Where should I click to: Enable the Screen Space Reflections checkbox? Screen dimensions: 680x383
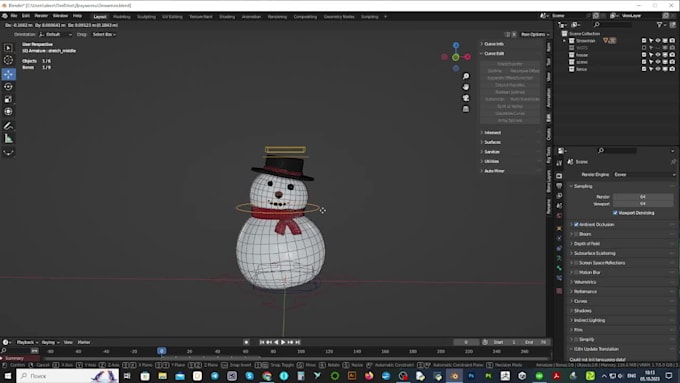pyautogui.click(x=576, y=263)
